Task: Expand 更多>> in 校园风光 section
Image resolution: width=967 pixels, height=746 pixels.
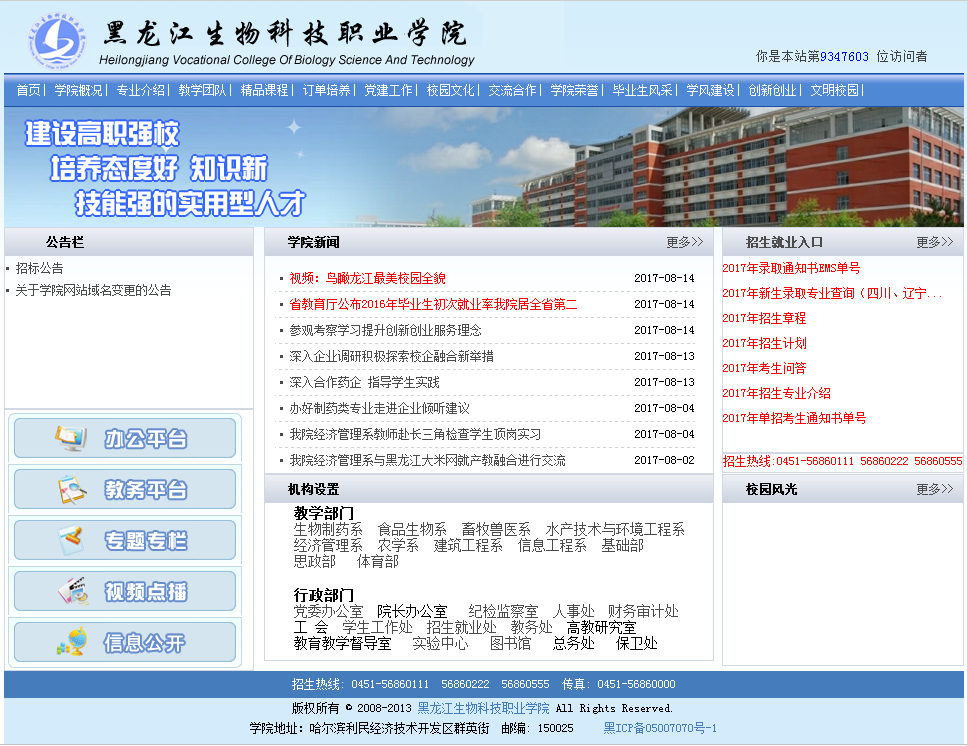Action: [934, 490]
